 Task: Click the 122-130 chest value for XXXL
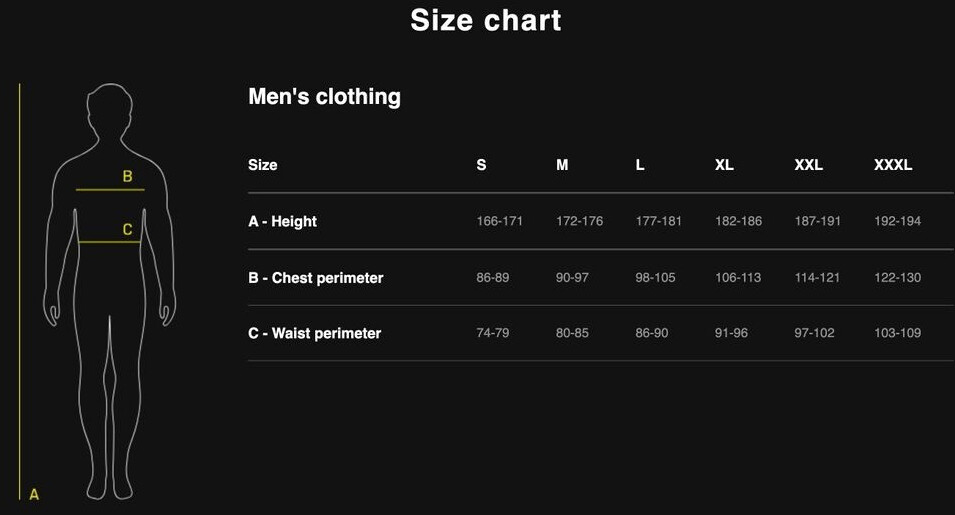tap(897, 277)
